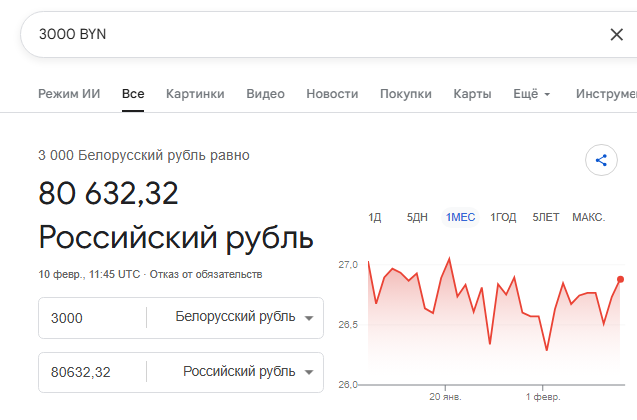Image resolution: width=637 pixels, height=420 pixels.
Task: Clear the search query with the X icon
Action: point(616,34)
